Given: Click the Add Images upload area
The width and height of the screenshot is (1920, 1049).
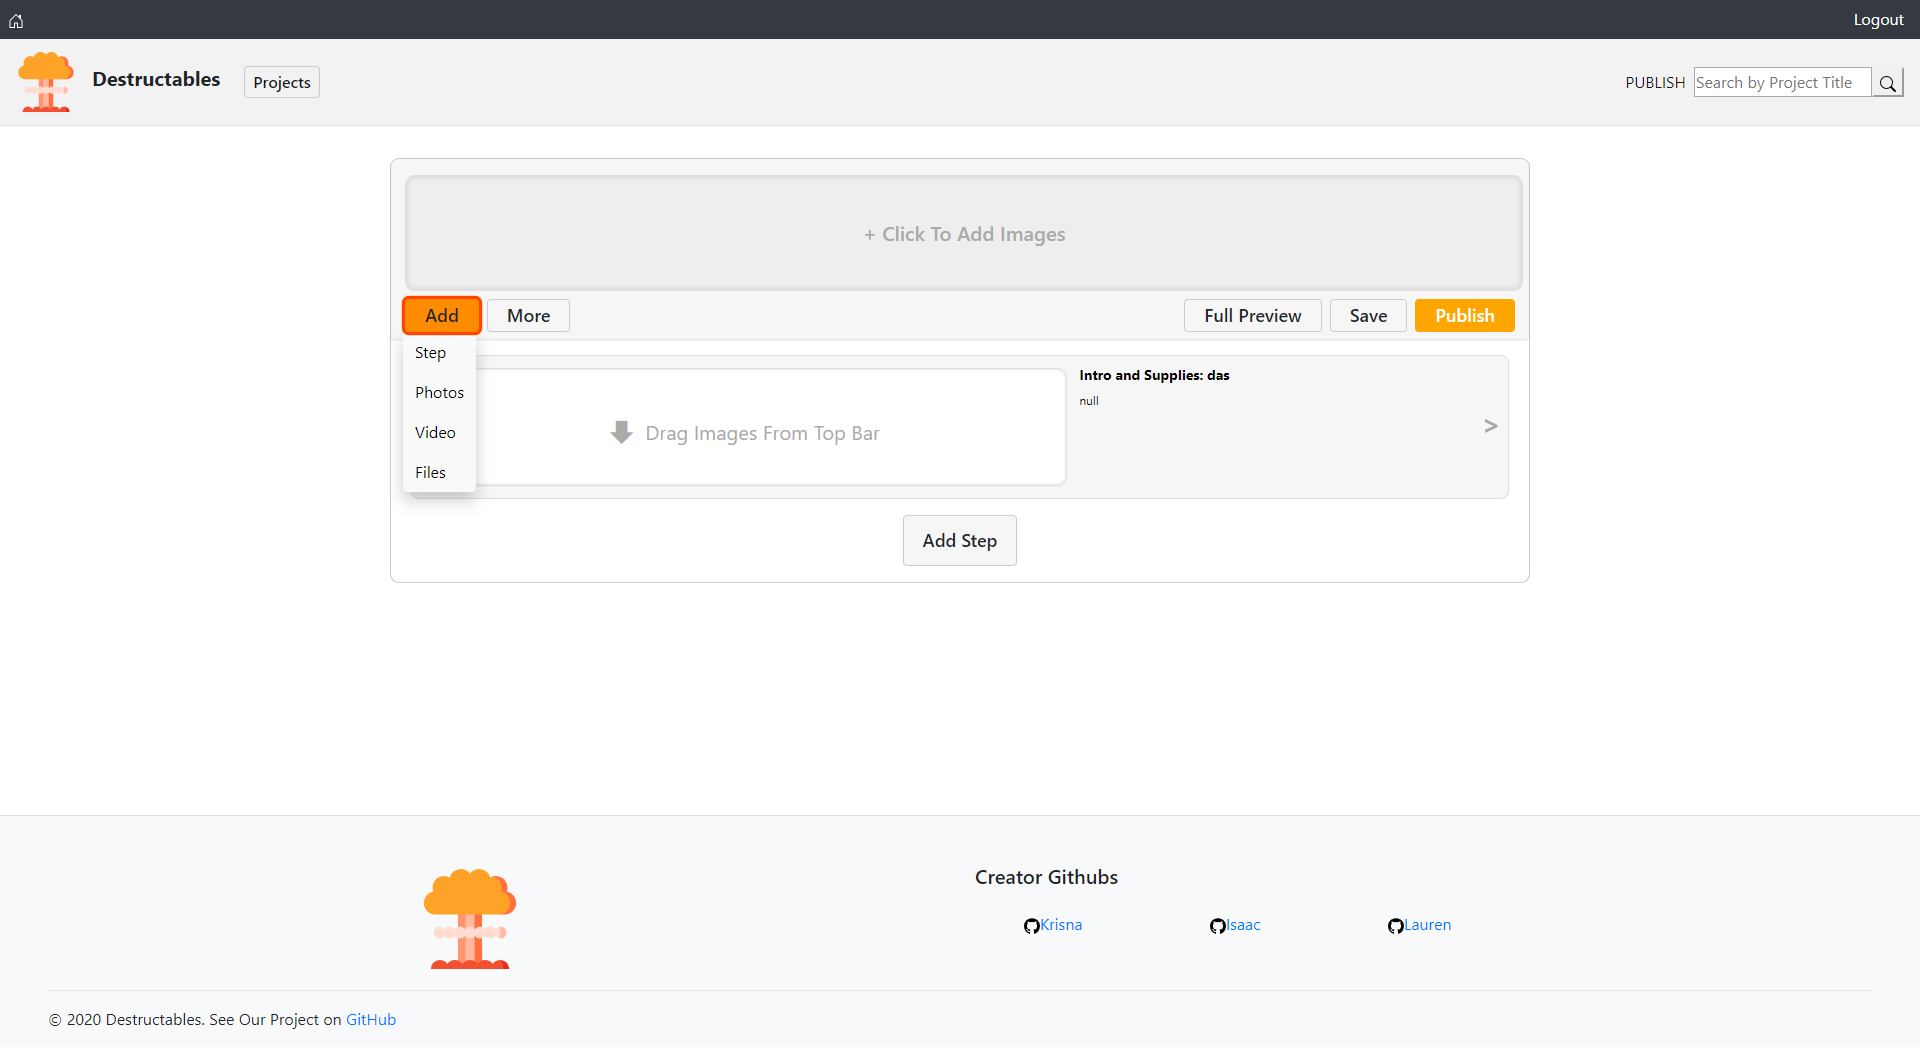Looking at the screenshot, I should click(x=963, y=234).
